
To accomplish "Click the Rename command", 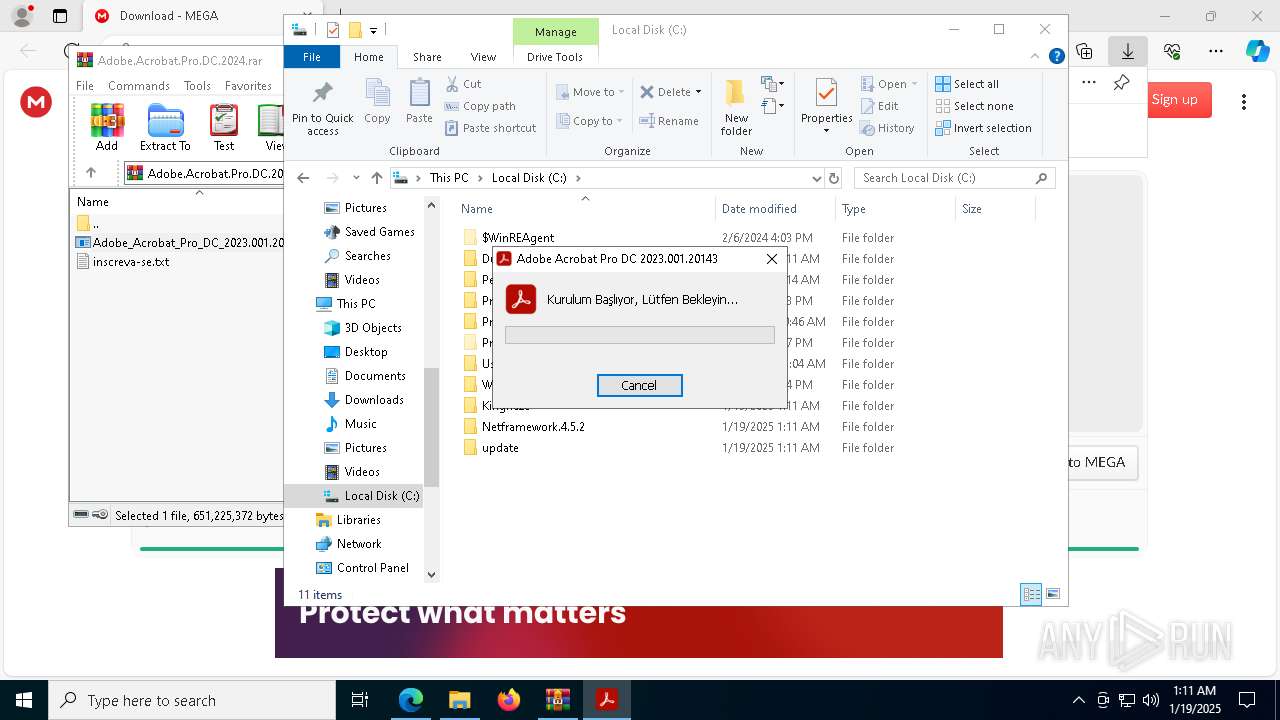I will click(x=669, y=121).
